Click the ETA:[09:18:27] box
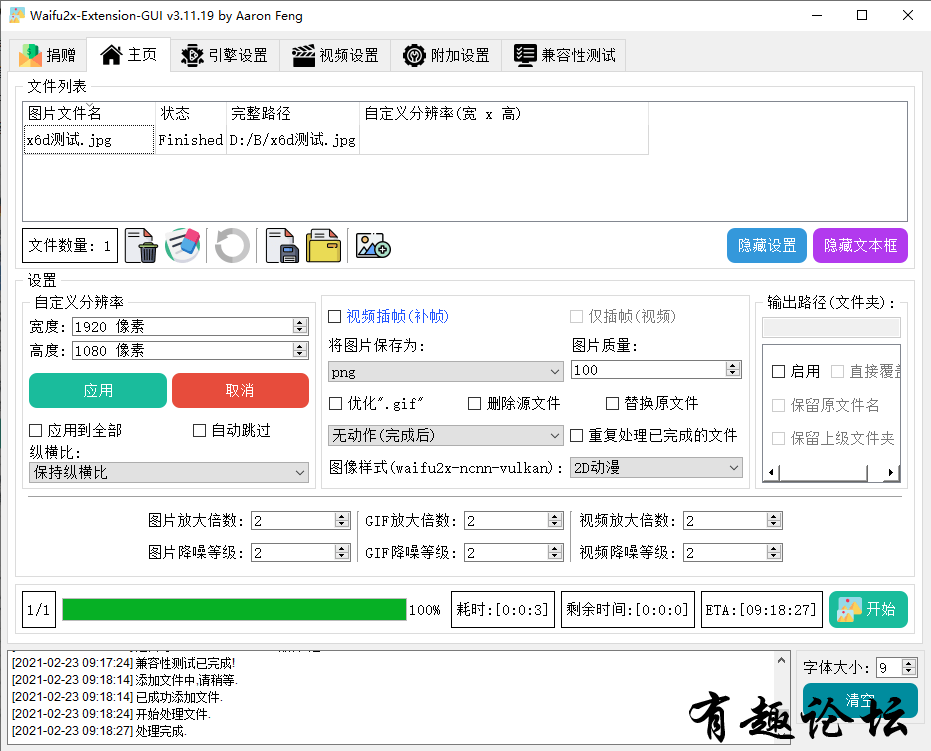 (761, 609)
